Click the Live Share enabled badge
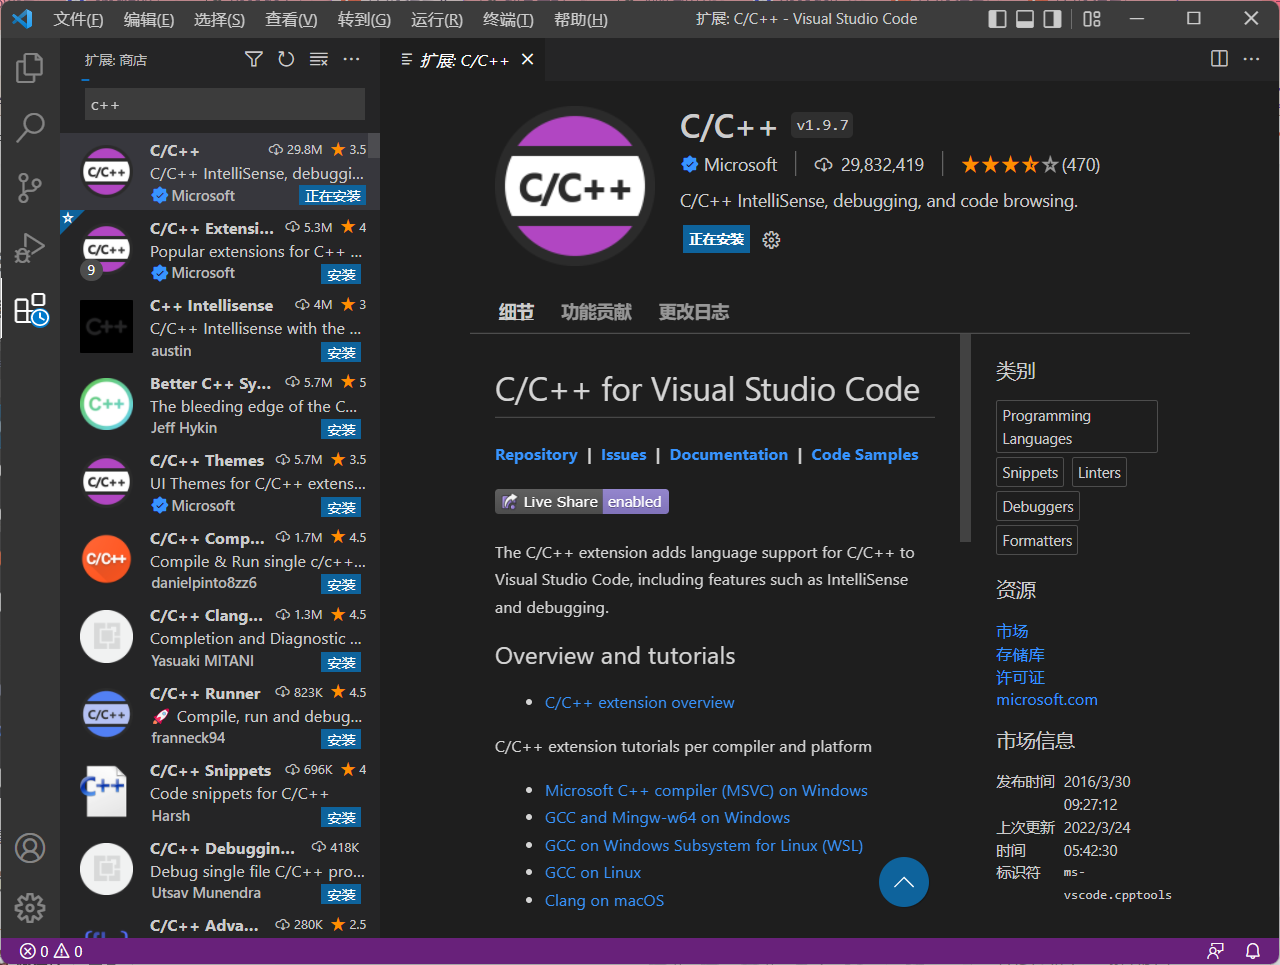Screen dimensions: 1280x965 (582, 501)
